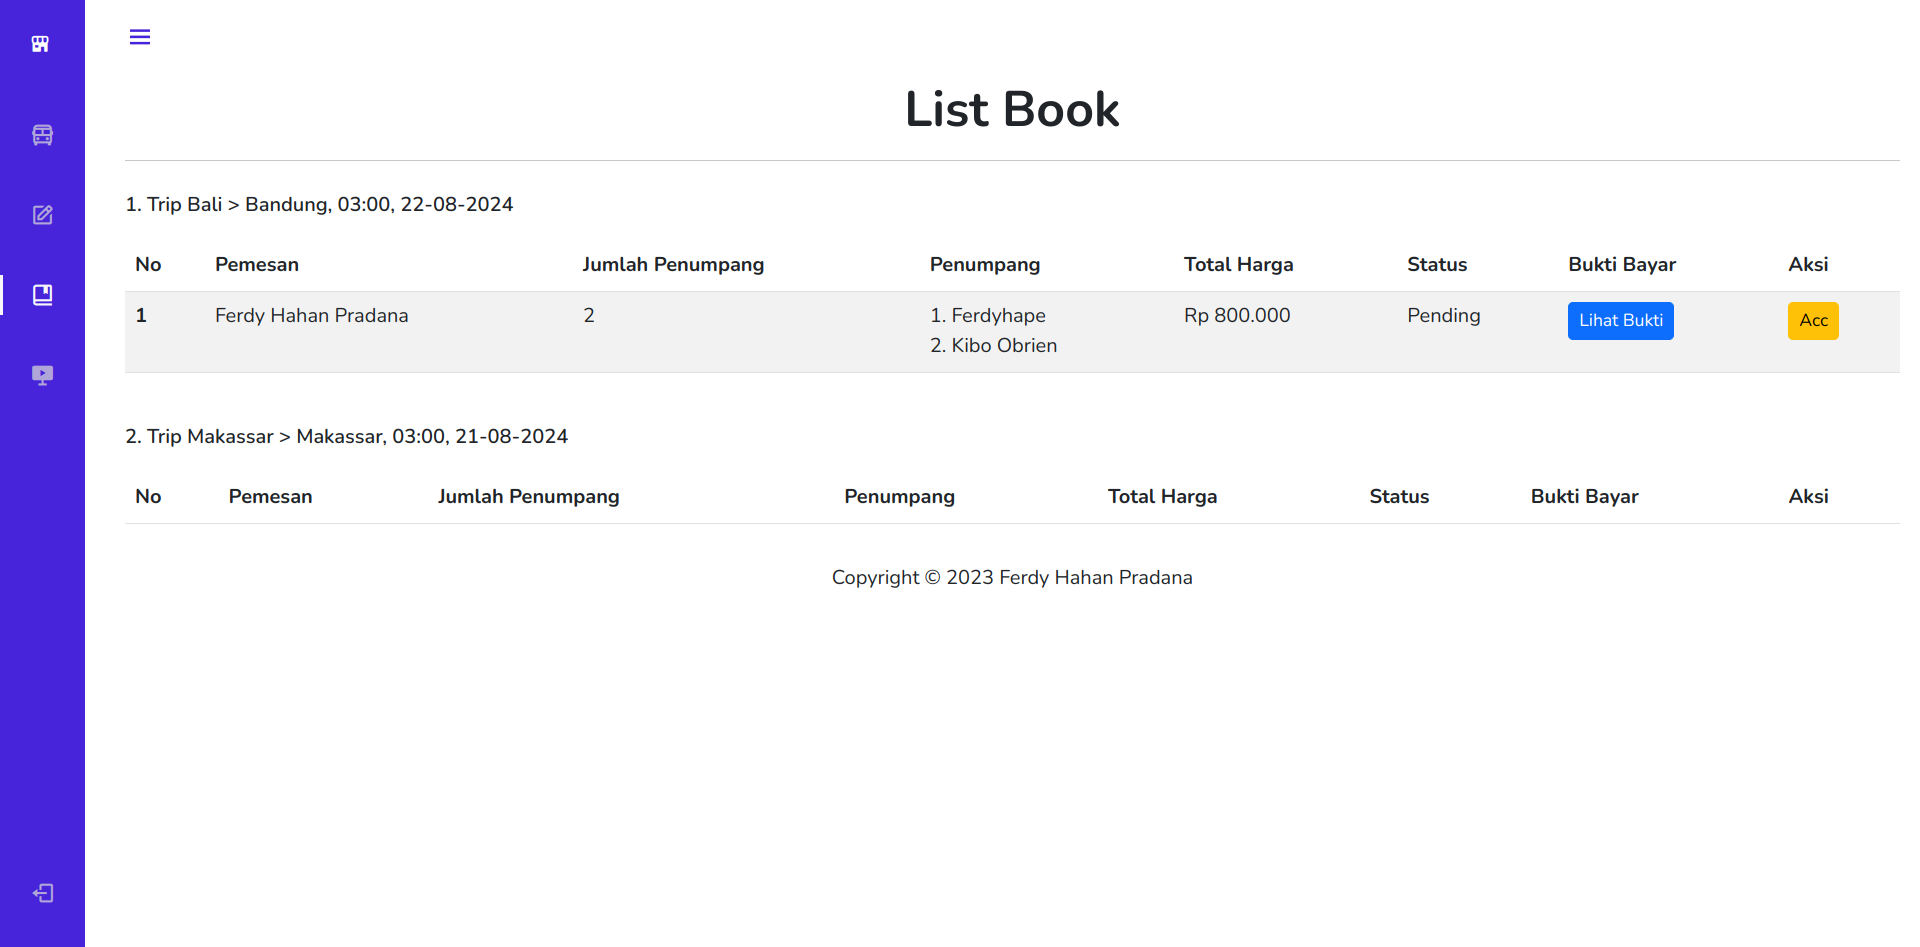Screen dimensions: 1920x947
Task: Click the List Book page heading
Action: click(x=1011, y=109)
